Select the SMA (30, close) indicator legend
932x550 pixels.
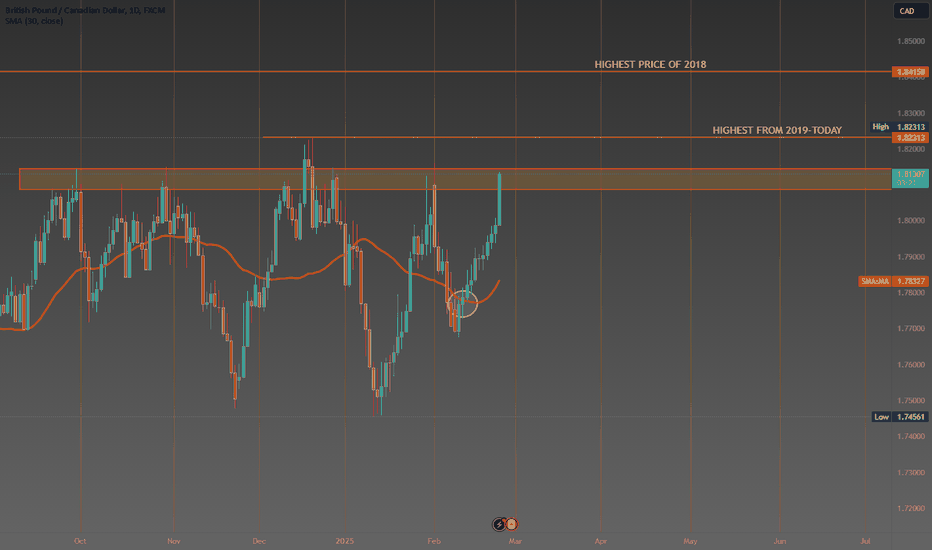pos(34,21)
